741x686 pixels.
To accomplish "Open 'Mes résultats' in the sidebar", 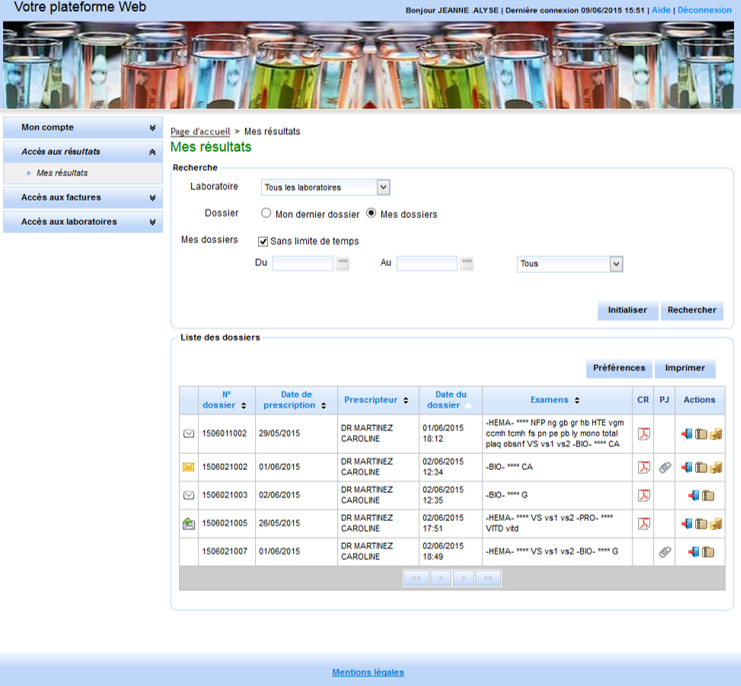I will (62, 174).
